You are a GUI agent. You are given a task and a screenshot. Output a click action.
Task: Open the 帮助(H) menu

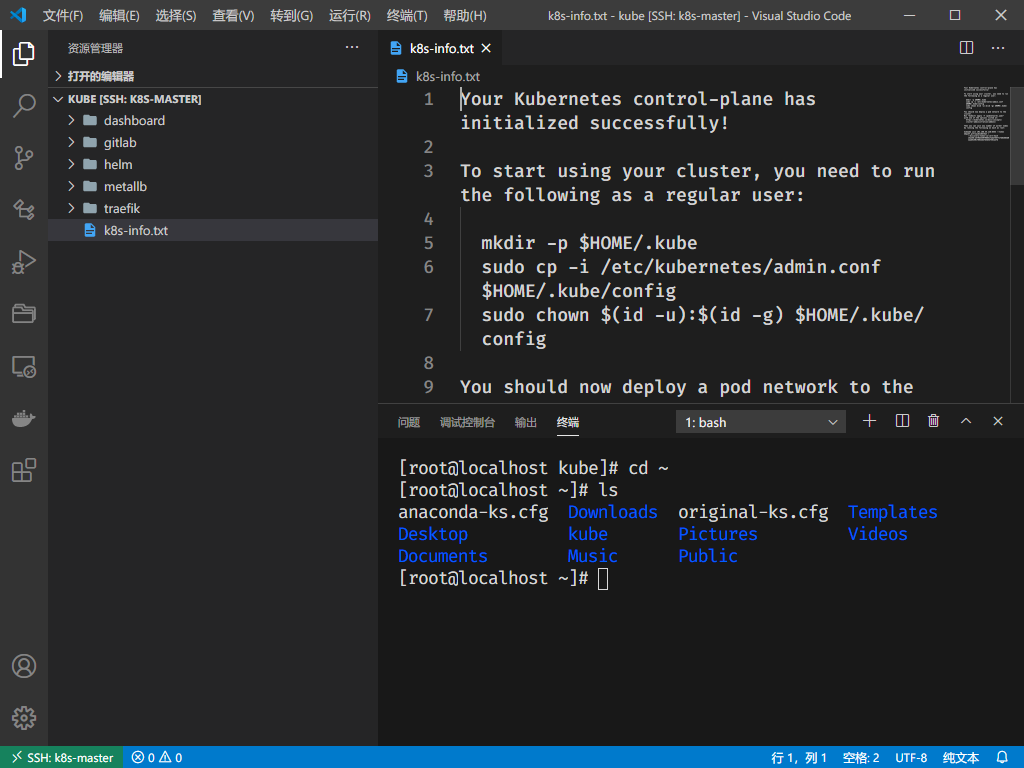[464, 16]
